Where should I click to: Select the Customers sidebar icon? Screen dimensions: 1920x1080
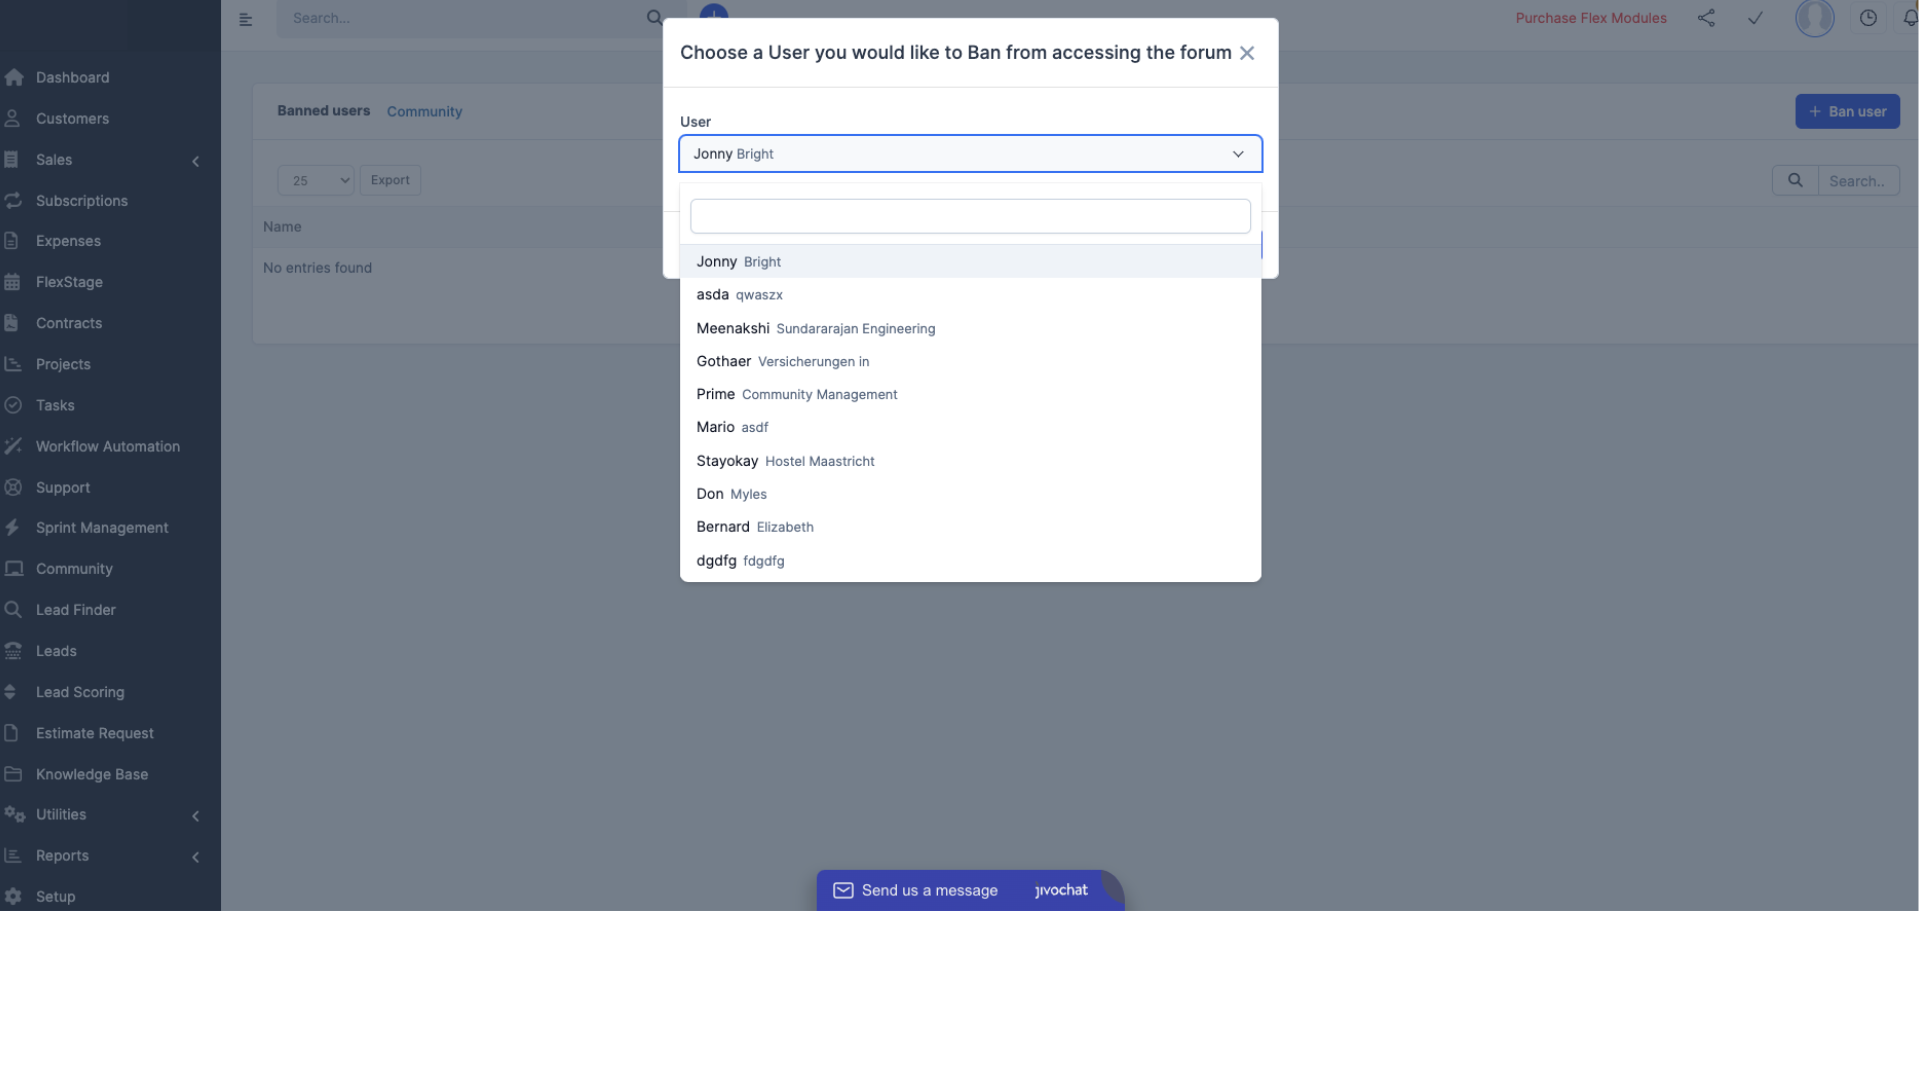pos(13,118)
